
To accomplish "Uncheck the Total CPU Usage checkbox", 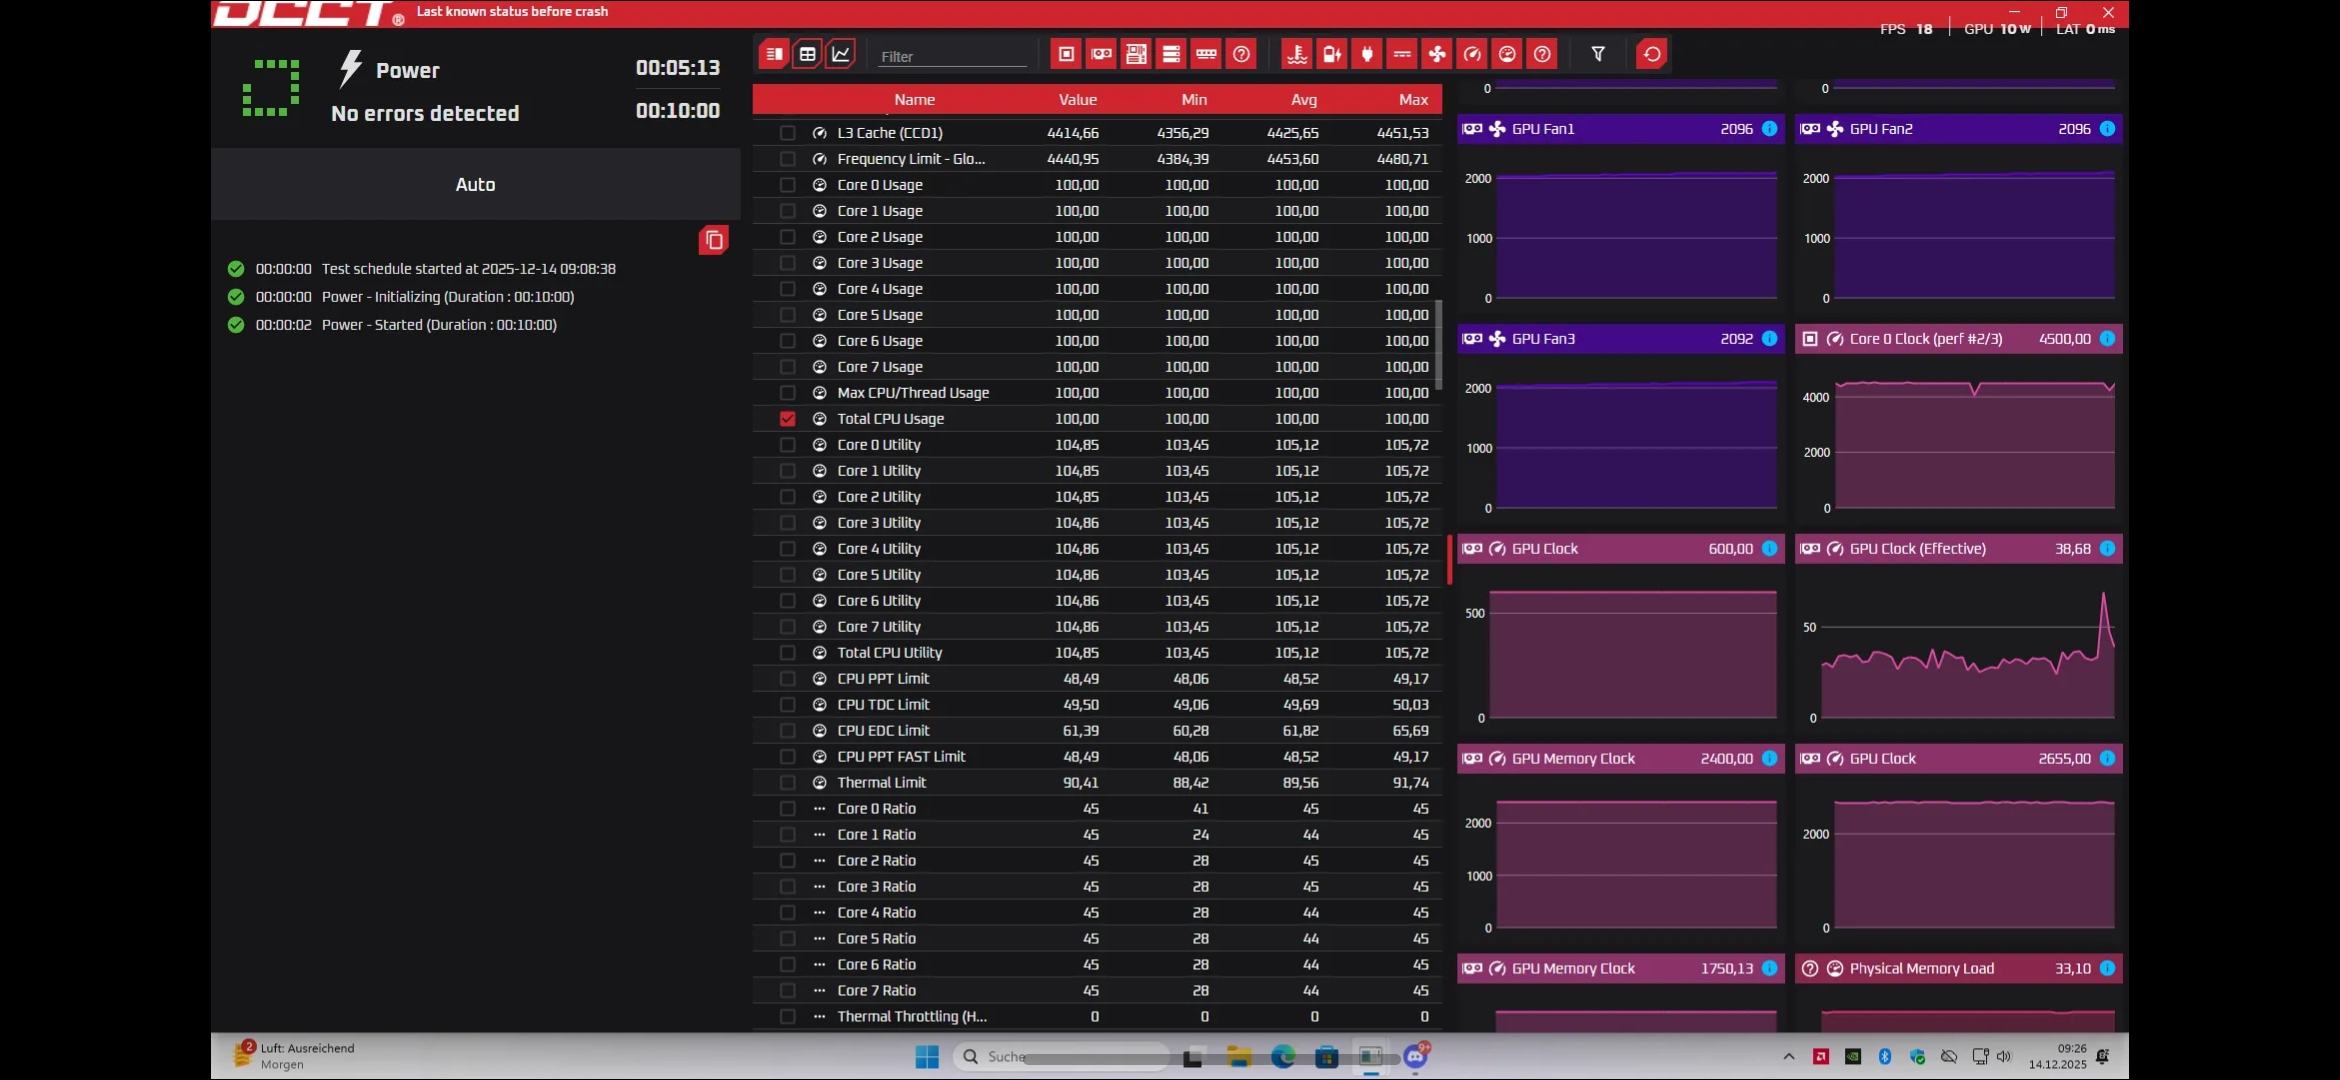I will point(788,419).
